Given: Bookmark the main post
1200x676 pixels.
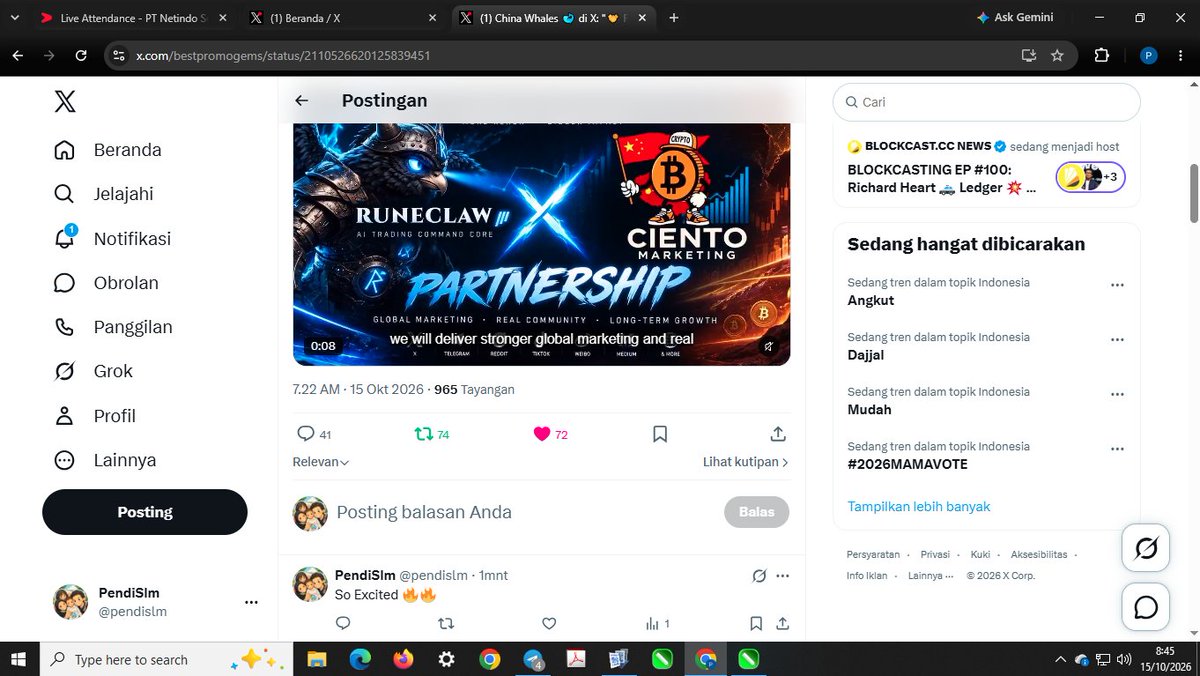Looking at the screenshot, I should click(660, 434).
